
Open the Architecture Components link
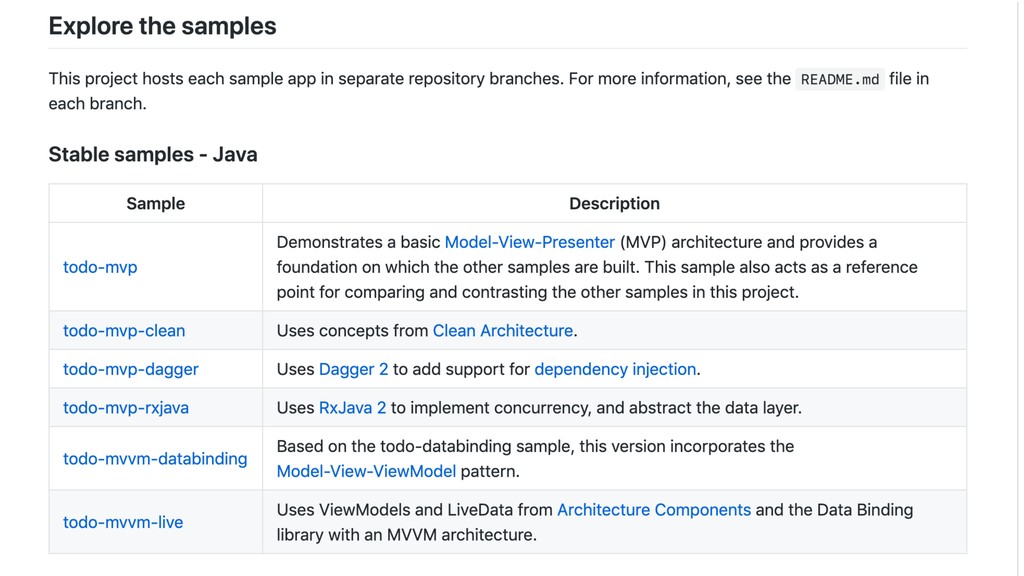point(654,510)
